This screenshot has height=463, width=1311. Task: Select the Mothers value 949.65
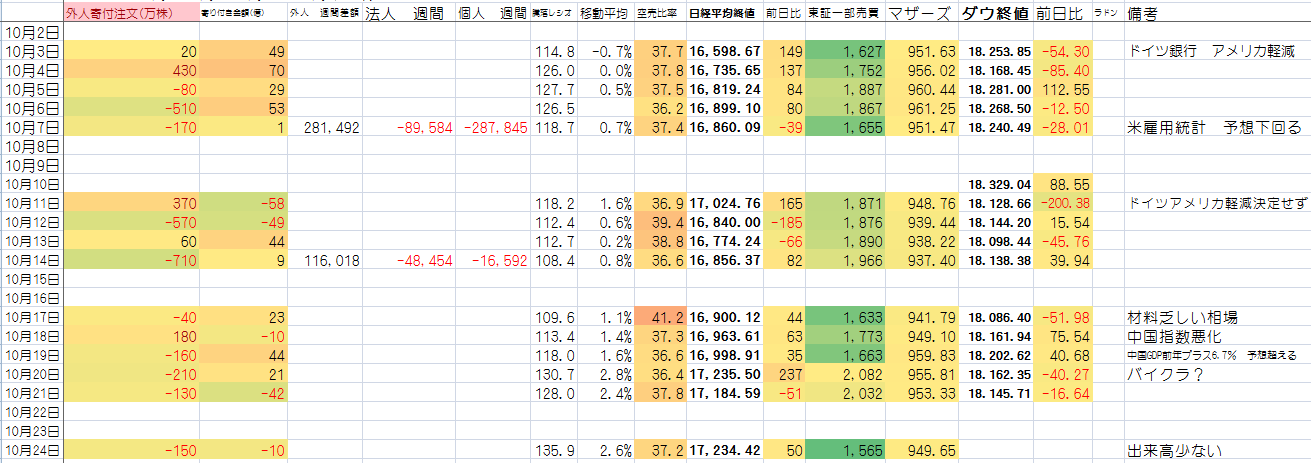(922, 450)
